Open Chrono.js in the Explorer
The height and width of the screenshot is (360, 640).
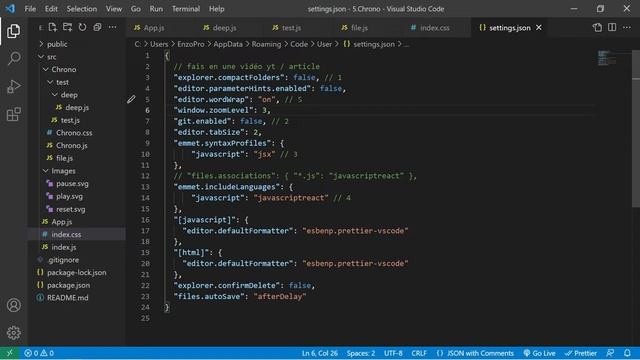pyautogui.click(x=77, y=145)
